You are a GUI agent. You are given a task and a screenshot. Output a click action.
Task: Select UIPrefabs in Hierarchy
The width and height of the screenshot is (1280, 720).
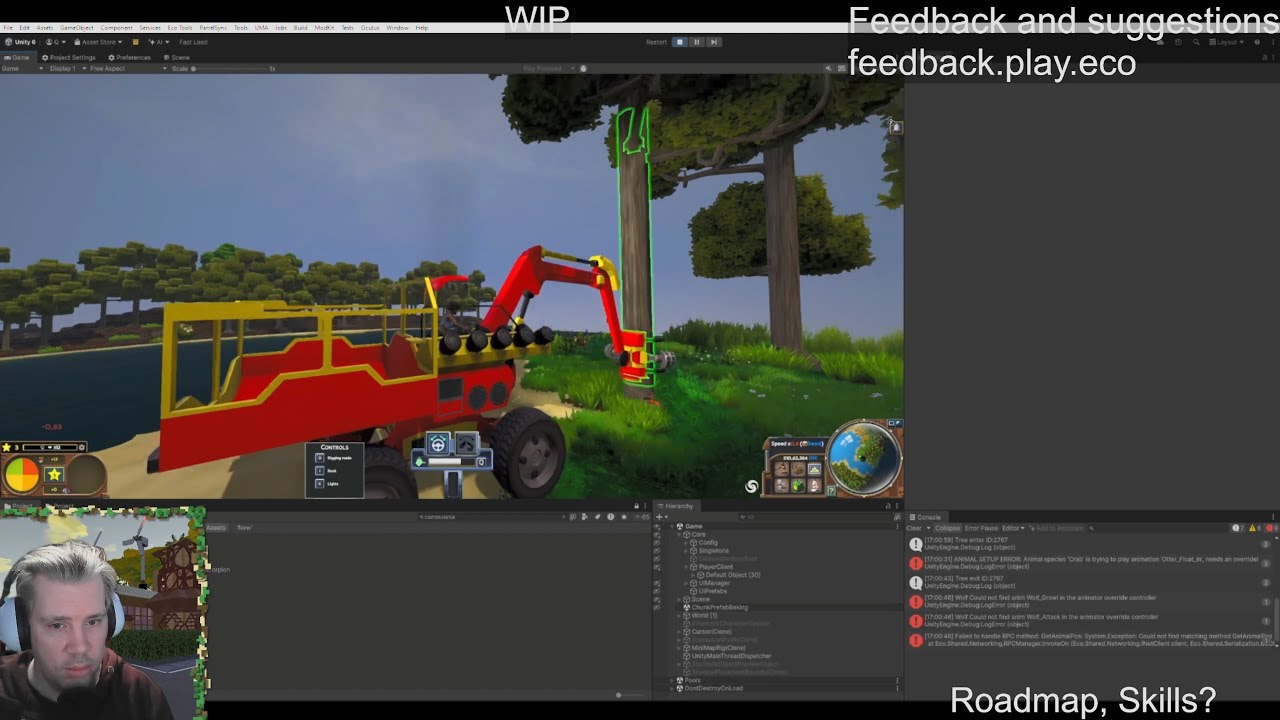coord(712,591)
